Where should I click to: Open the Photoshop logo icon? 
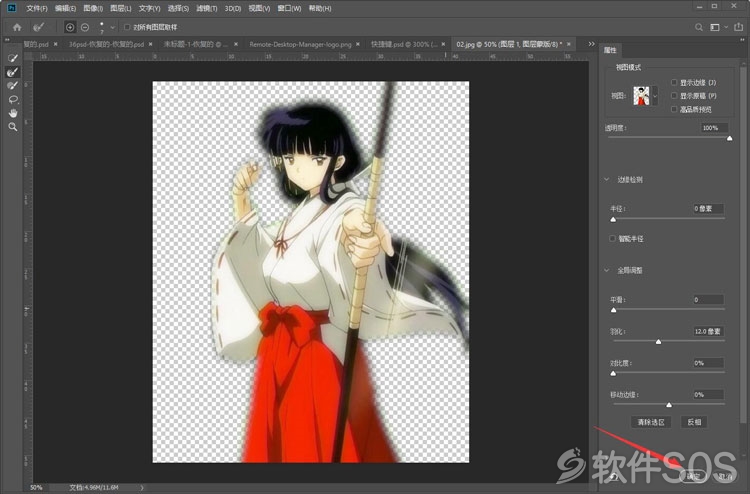(x=12, y=8)
